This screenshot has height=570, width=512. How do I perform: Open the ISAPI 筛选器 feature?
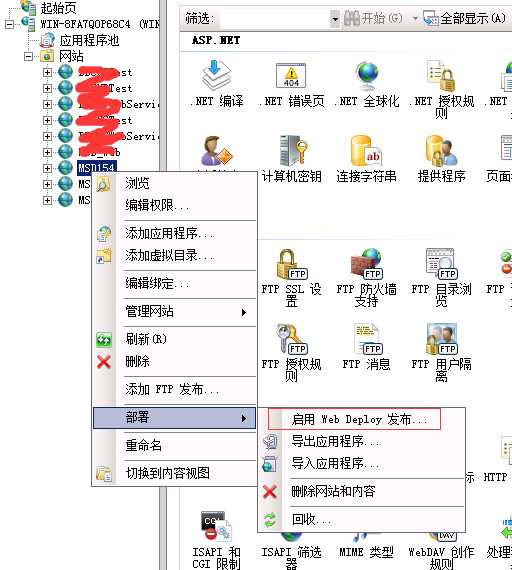click(x=291, y=551)
